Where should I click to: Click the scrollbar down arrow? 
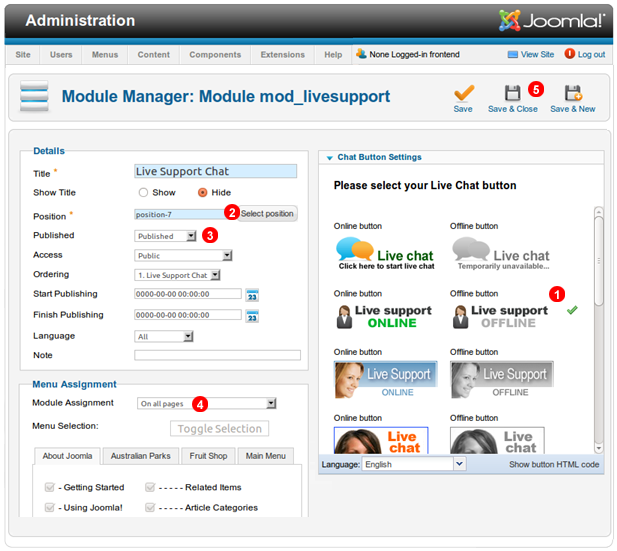(x=599, y=448)
